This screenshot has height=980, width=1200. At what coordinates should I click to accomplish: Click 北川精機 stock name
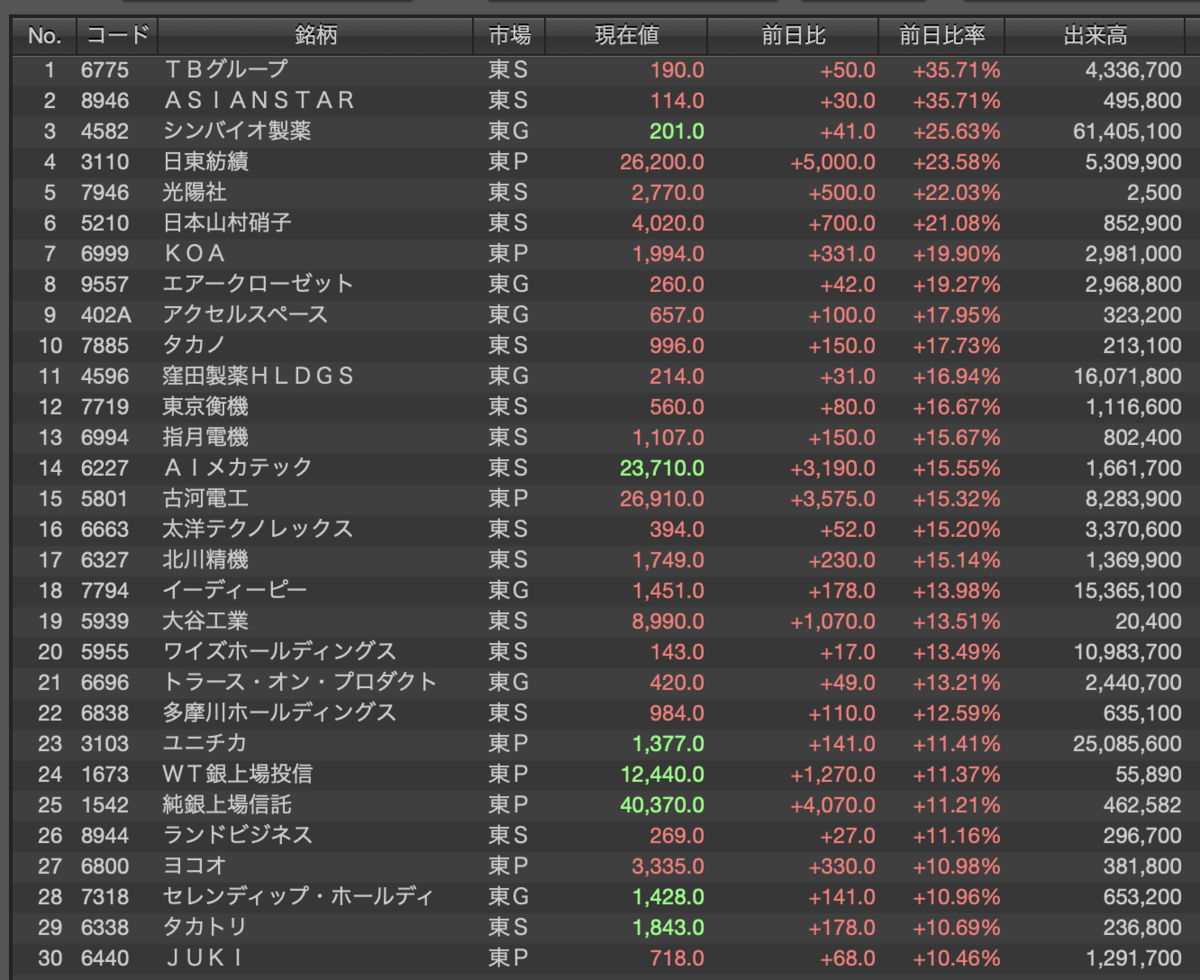205,560
